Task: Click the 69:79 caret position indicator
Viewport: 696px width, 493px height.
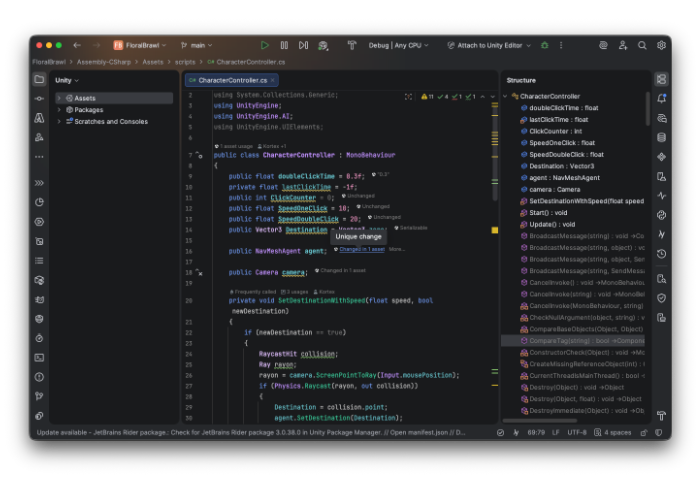Action: coord(536,433)
